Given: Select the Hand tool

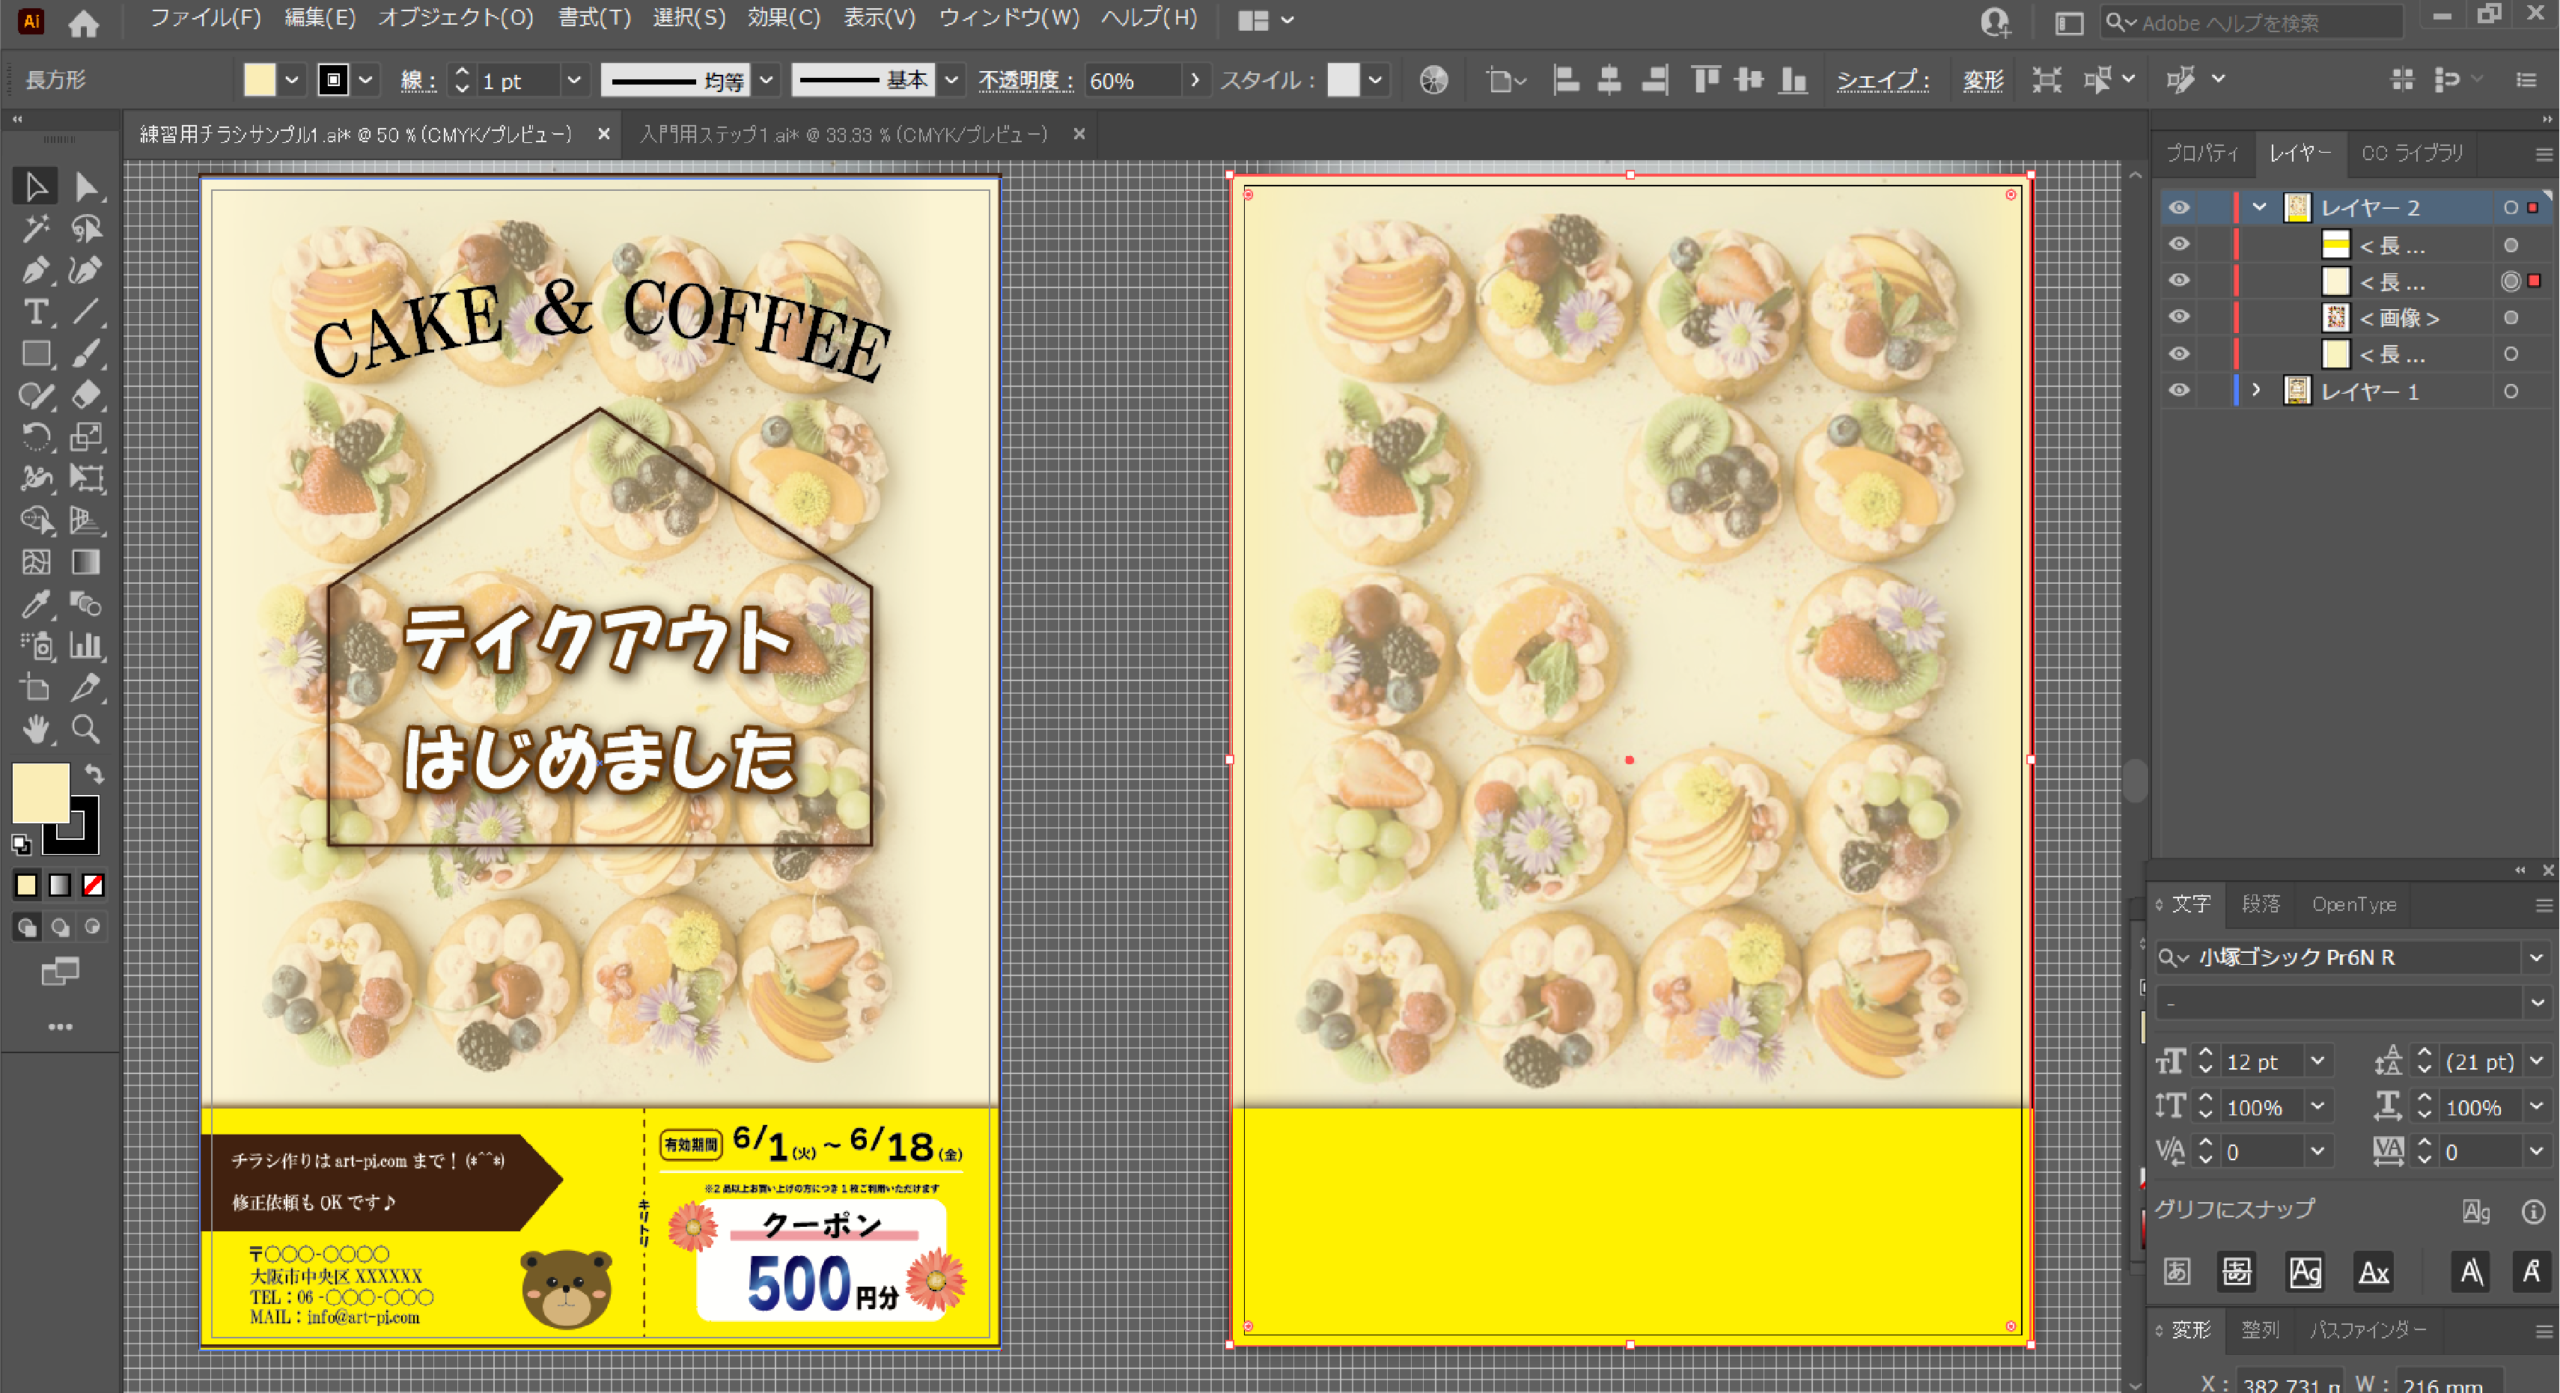Looking at the screenshot, I should pyautogui.click(x=35, y=730).
